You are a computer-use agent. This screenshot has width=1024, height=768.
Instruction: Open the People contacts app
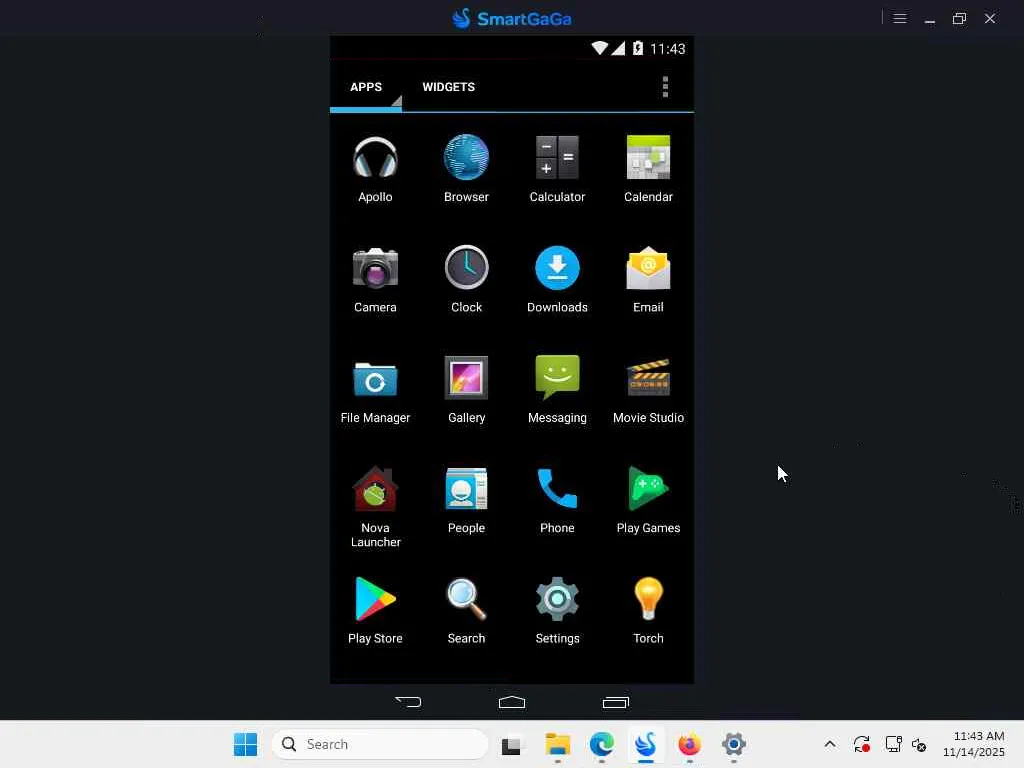coord(466,500)
